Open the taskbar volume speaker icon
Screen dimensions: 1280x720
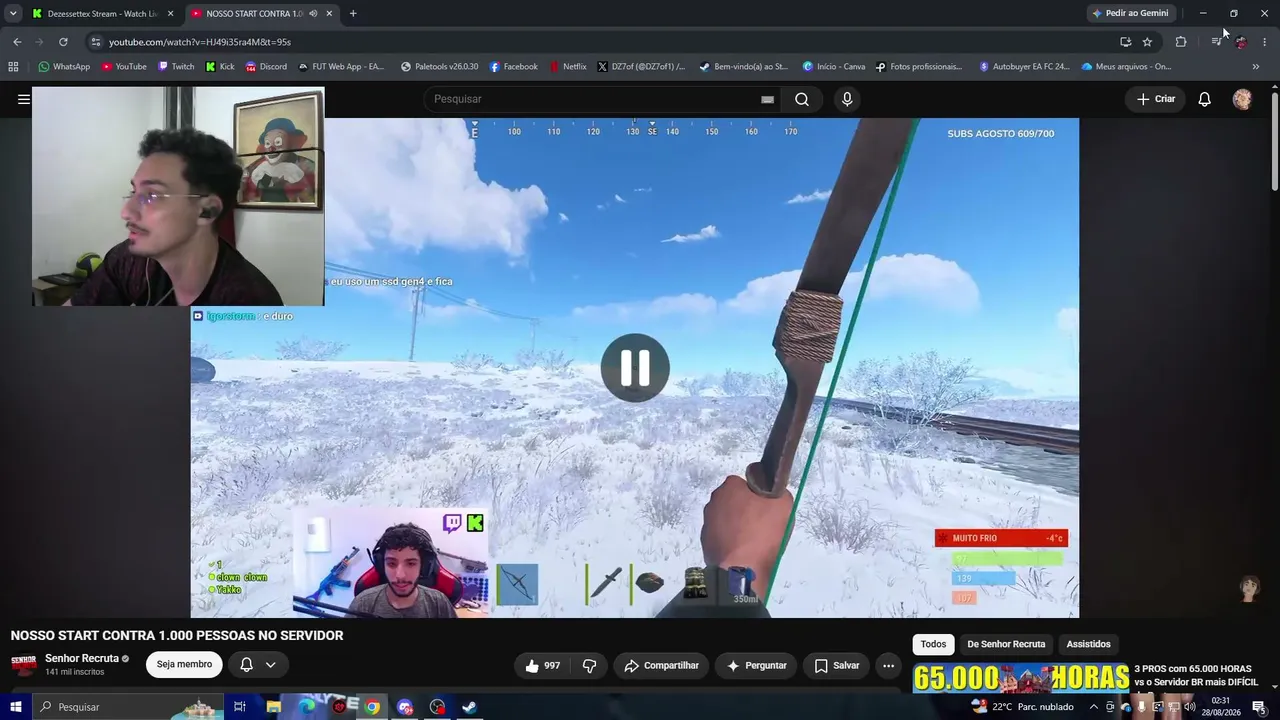[1190, 707]
